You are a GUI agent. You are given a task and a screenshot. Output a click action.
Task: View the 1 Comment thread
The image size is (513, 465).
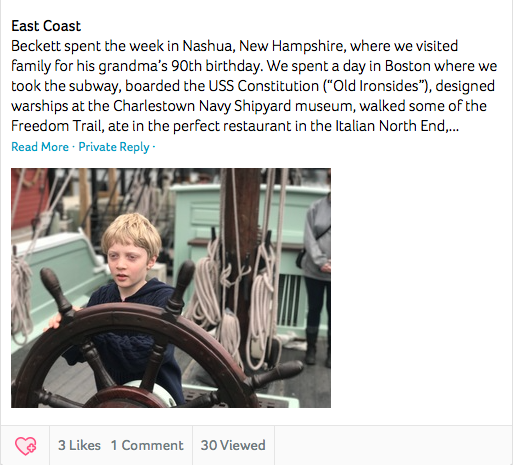147,445
